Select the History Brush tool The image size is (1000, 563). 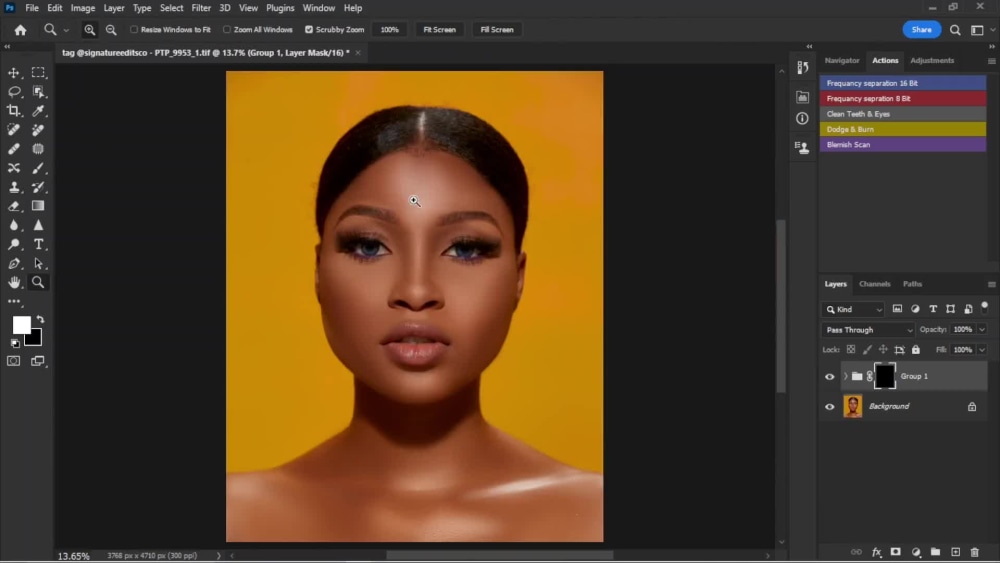[38, 187]
